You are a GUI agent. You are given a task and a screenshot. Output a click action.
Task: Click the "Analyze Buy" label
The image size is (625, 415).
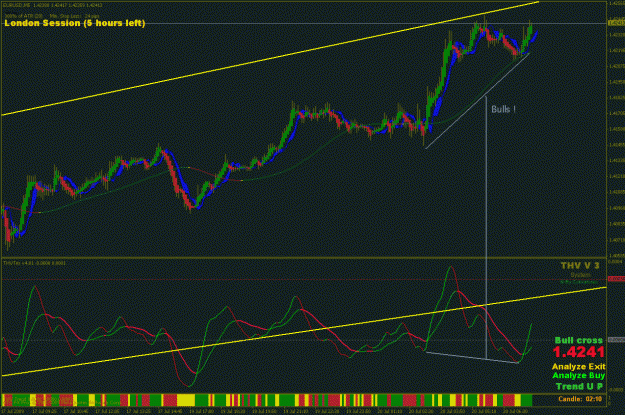tap(579, 376)
